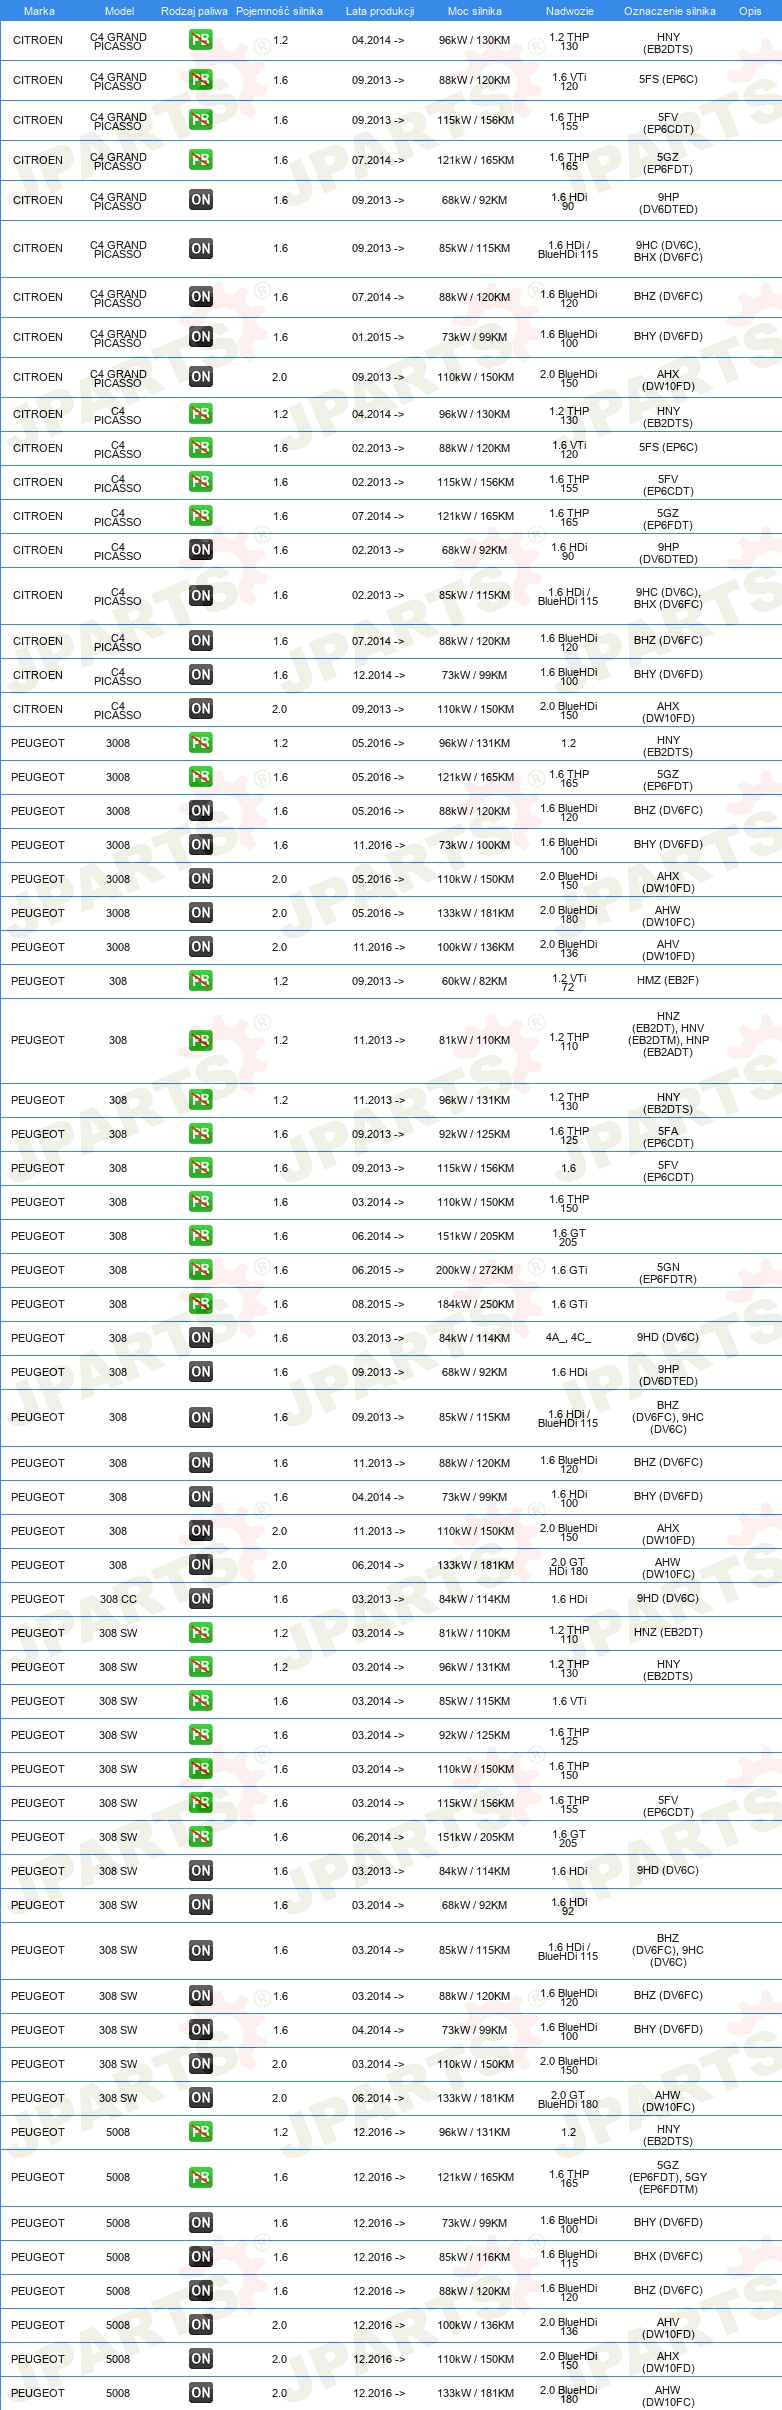Click PB fuel icon for 308 SW 1.6 VTi row
The image size is (782, 2410).
pyautogui.click(x=201, y=1701)
